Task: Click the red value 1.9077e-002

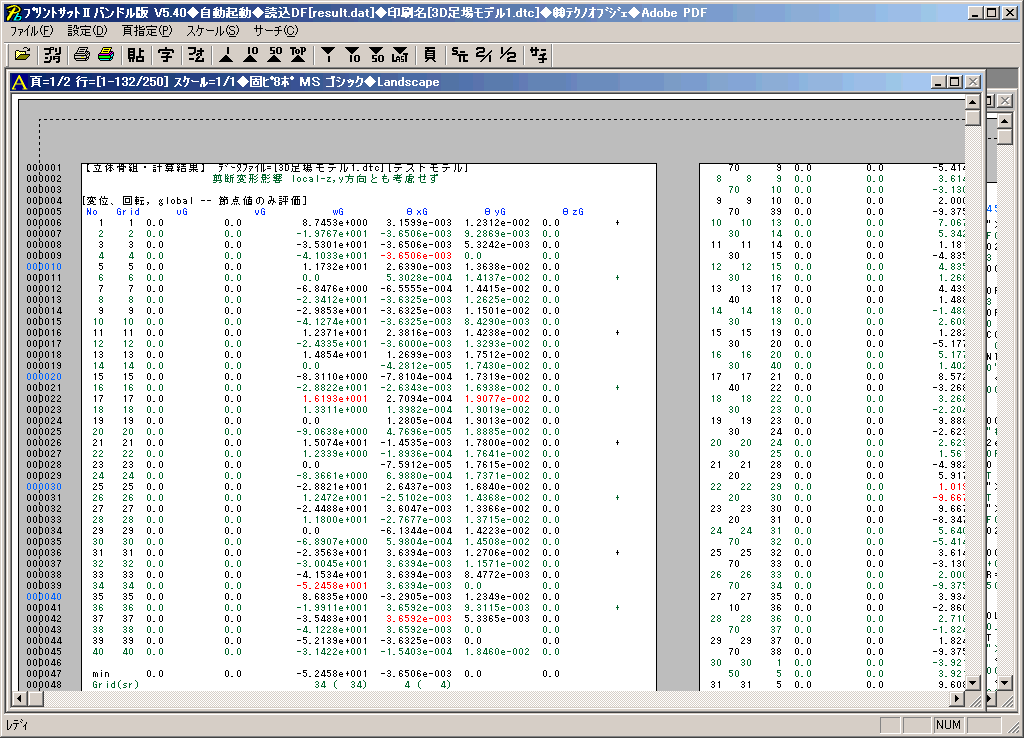Action: click(497, 398)
